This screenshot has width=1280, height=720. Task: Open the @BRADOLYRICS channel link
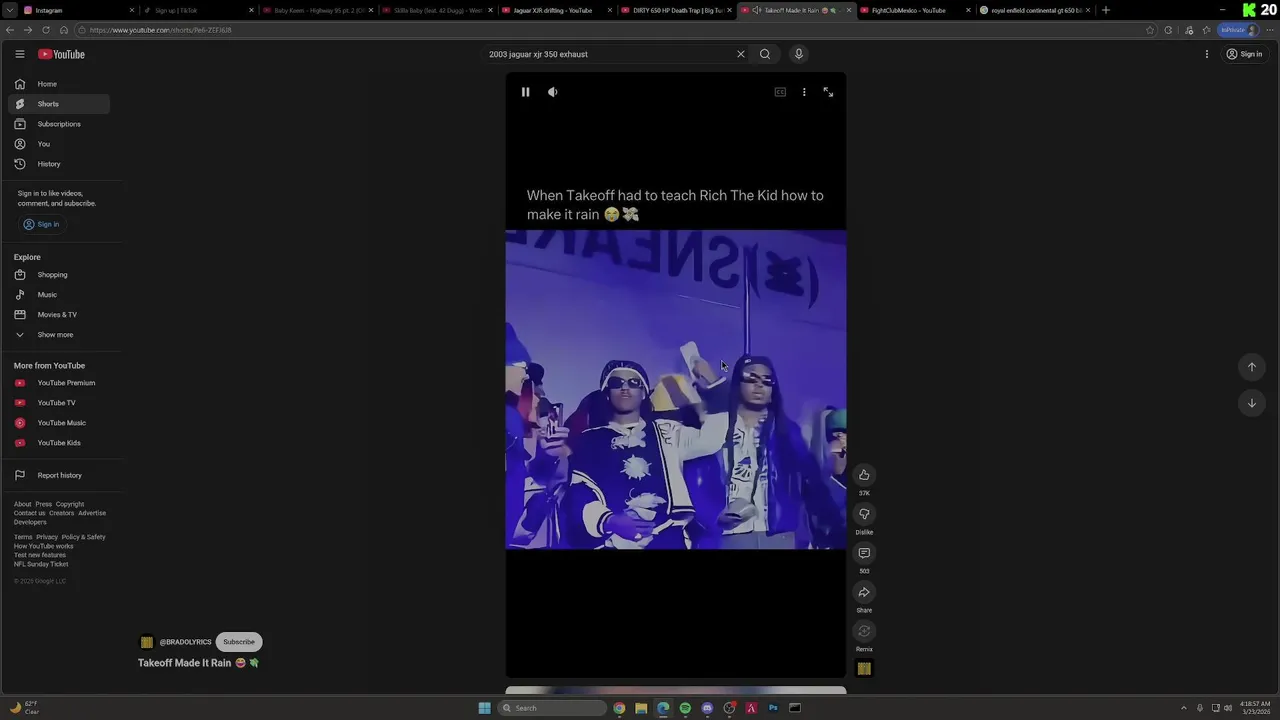pos(185,642)
